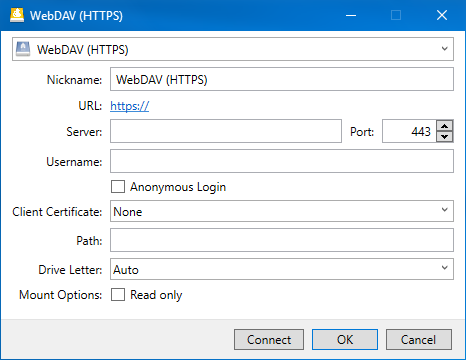Confirm with the OK button

pos(345,340)
